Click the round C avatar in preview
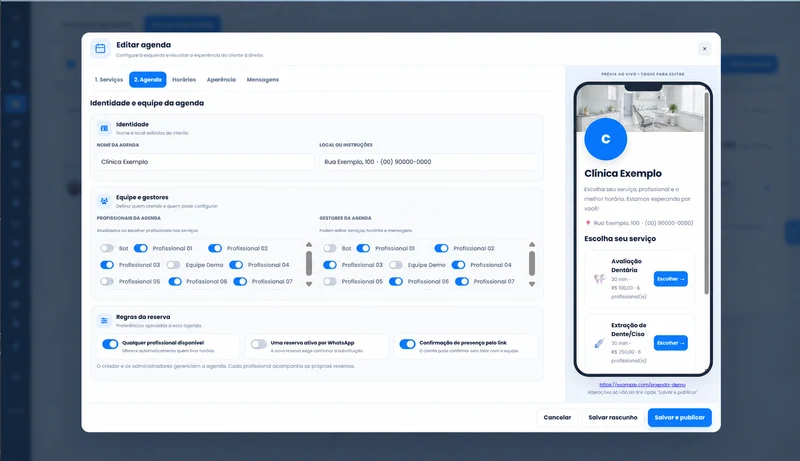800x461 pixels. click(606, 139)
